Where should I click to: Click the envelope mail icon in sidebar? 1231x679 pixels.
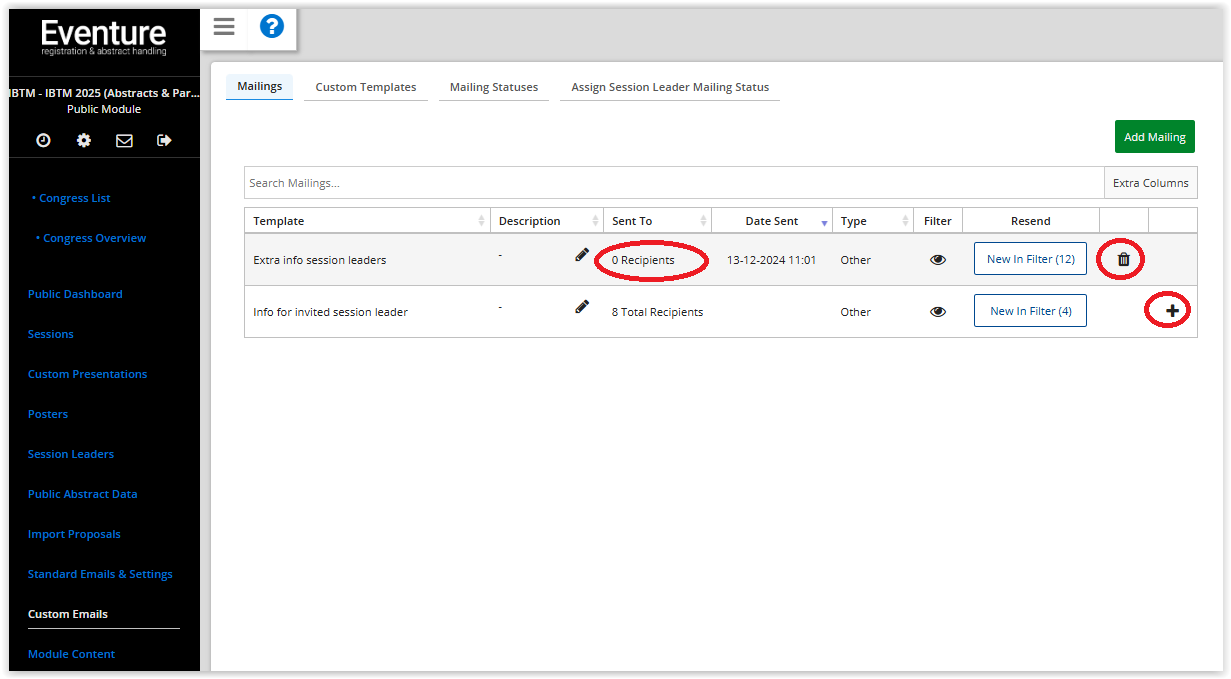coord(124,141)
